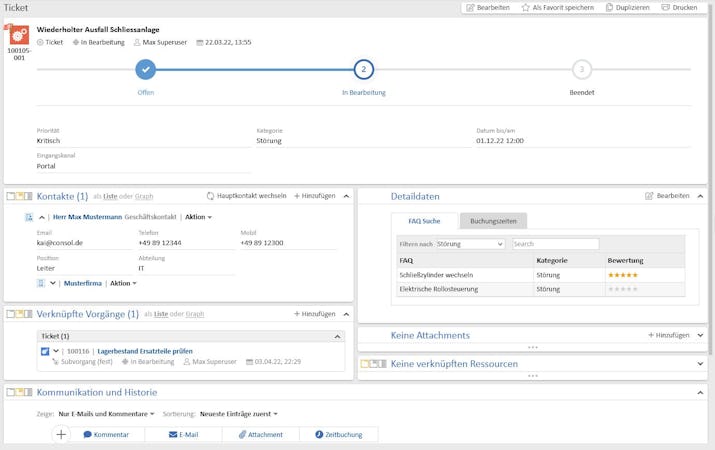Collapse the Detaildaten section
This screenshot has width=715, height=450.
pos(700,196)
